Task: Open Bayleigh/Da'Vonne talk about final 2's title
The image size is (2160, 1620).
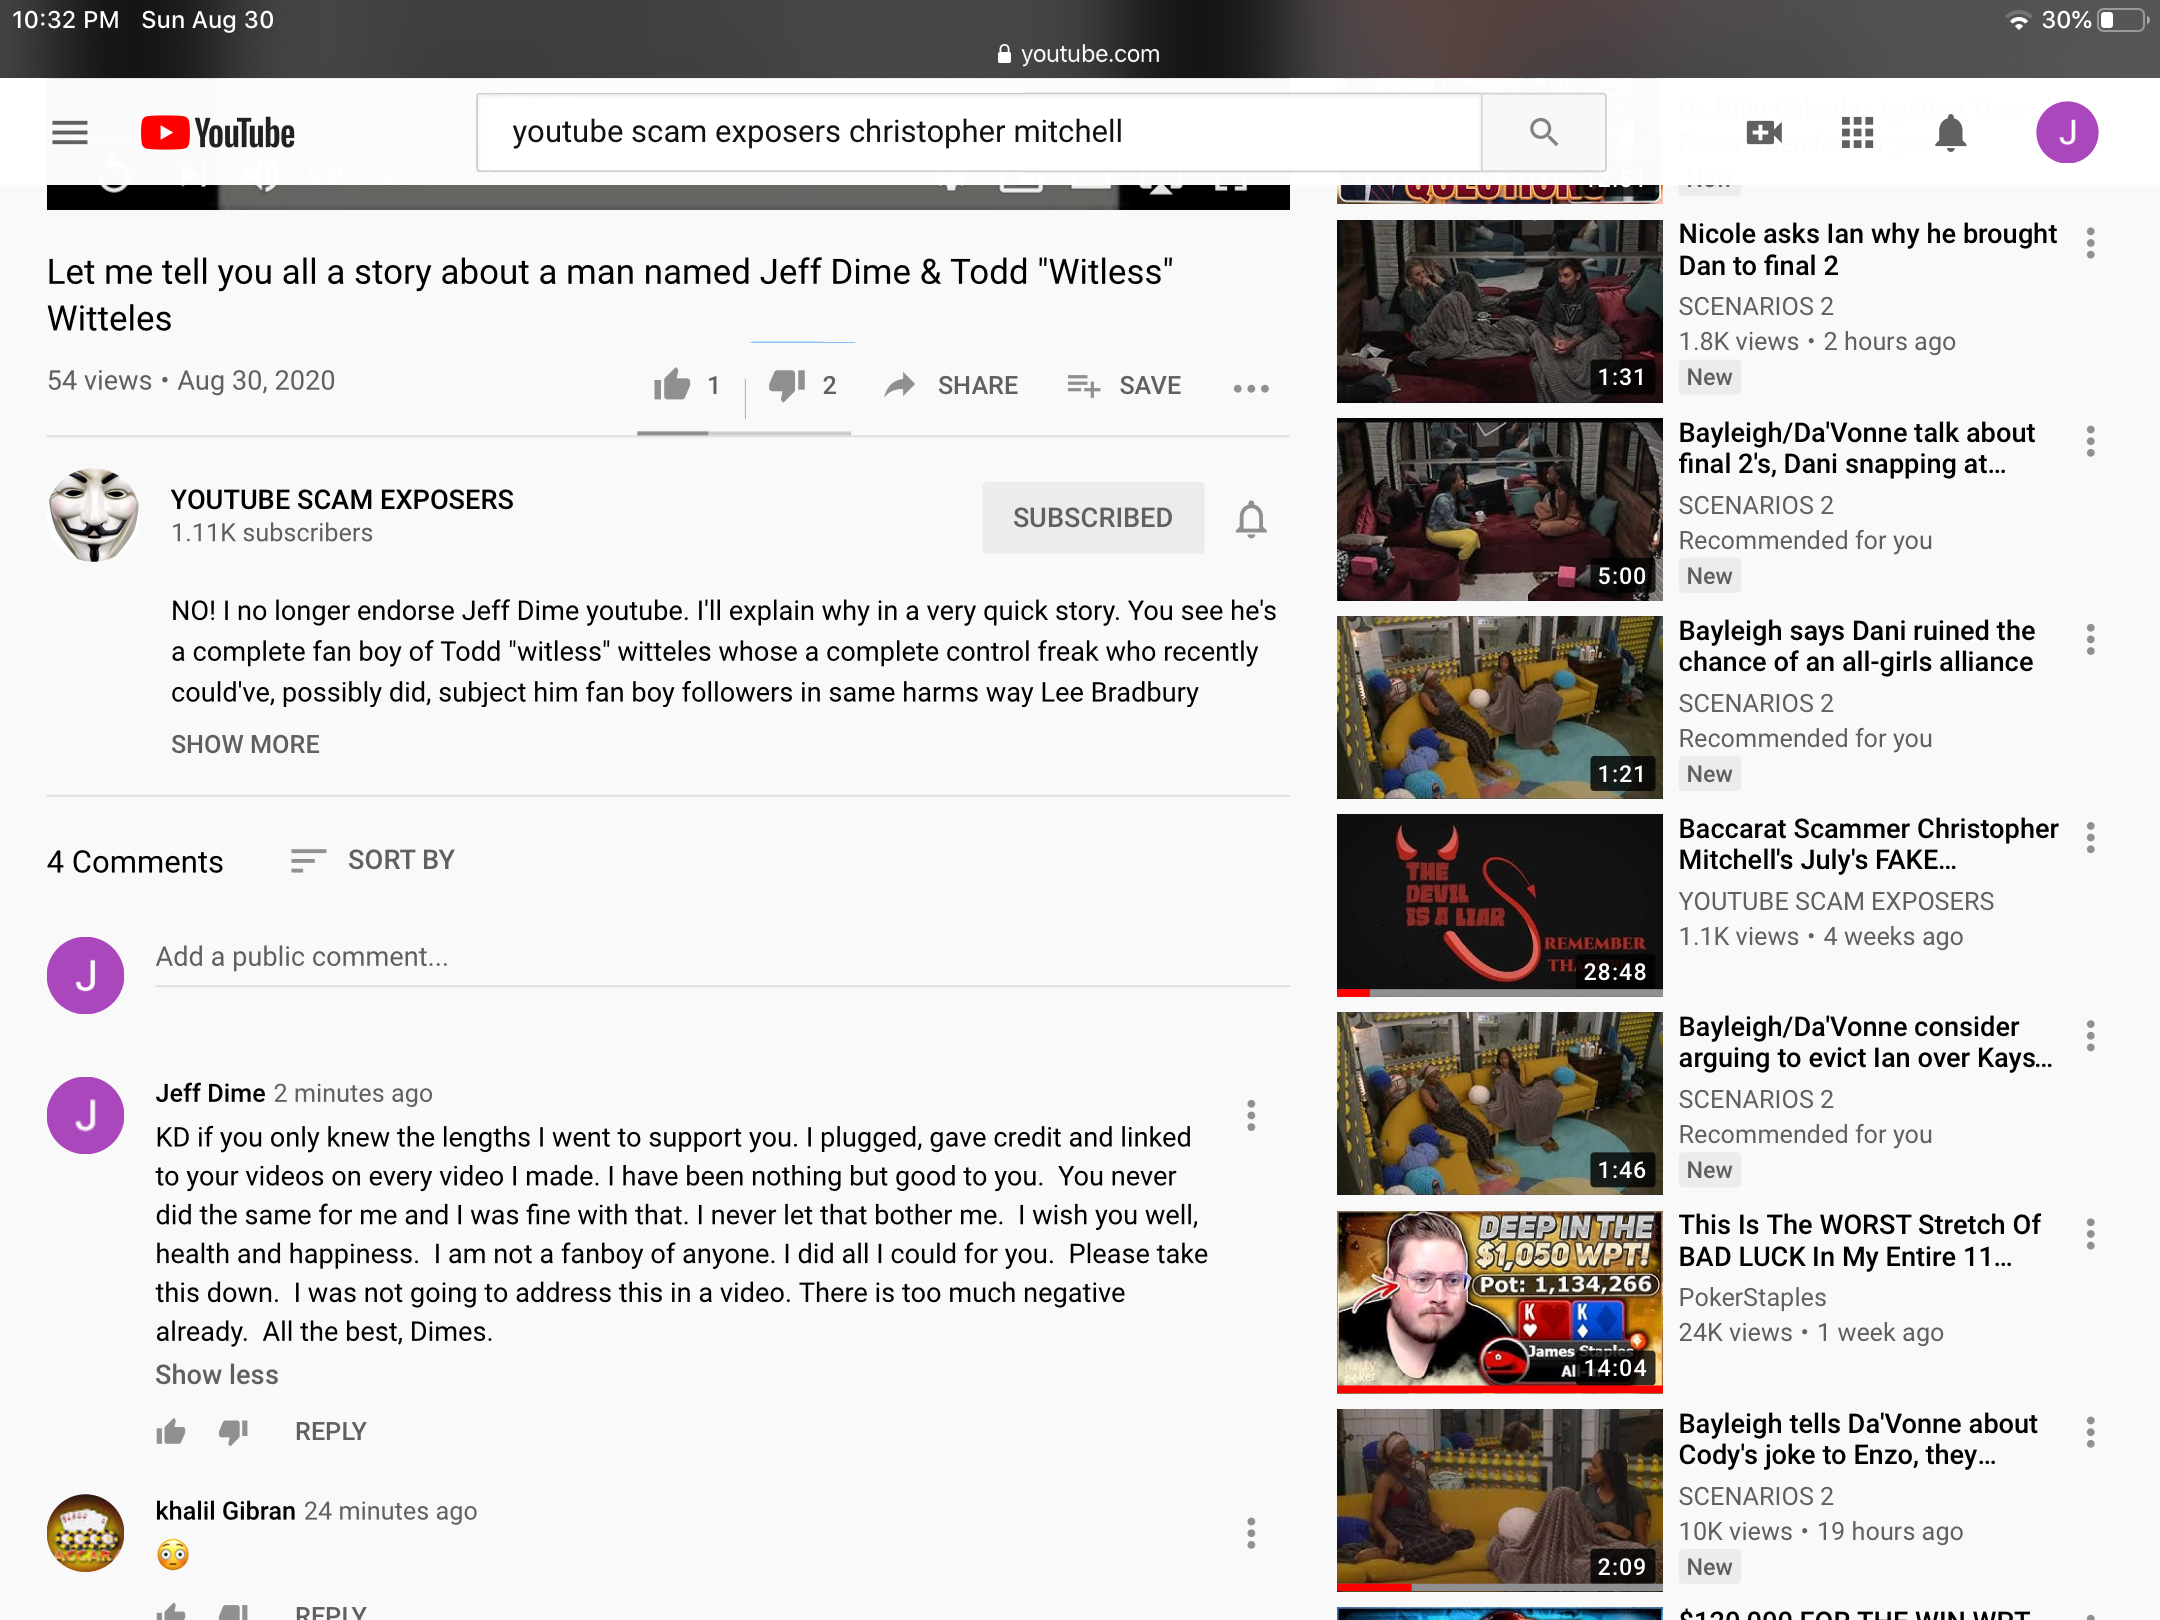Action: (1856, 448)
